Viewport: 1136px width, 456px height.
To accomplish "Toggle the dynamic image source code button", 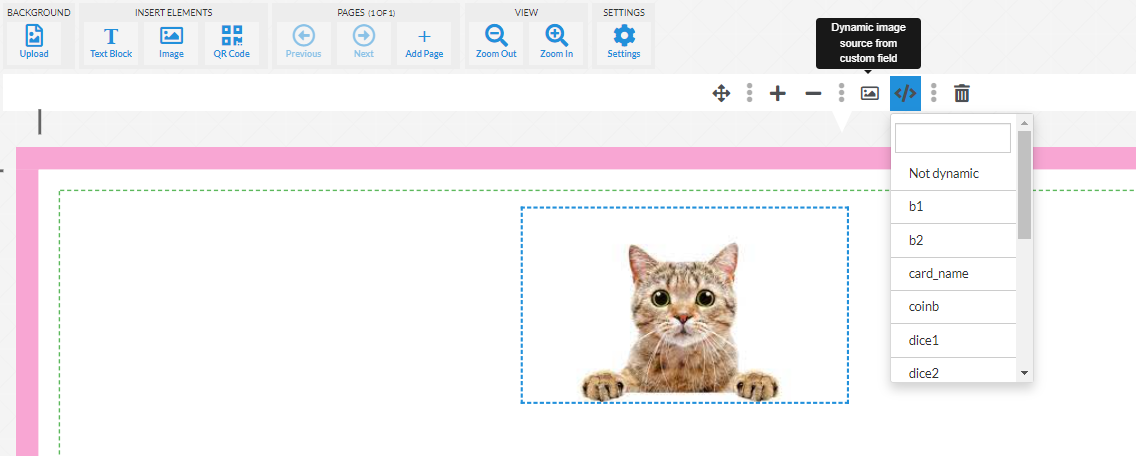I will click(905, 93).
